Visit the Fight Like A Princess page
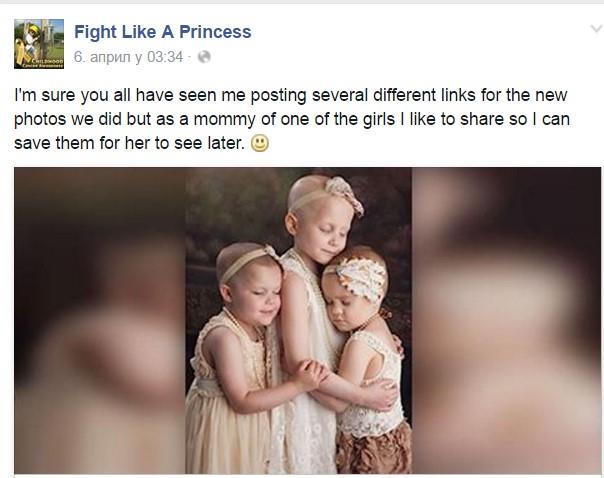This screenshot has width=604, height=478. [x=162, y=32]
